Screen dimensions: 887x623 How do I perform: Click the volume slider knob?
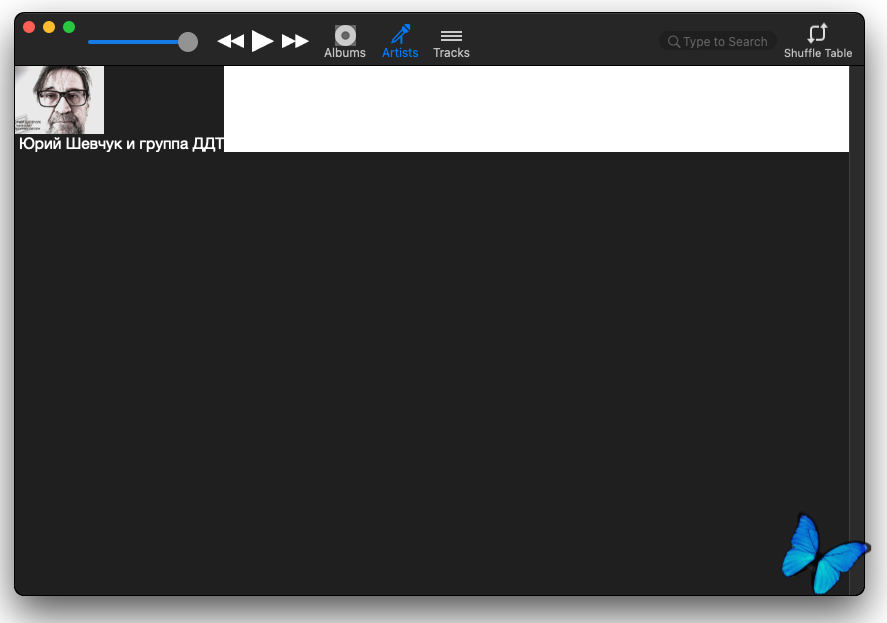(187, 42)
